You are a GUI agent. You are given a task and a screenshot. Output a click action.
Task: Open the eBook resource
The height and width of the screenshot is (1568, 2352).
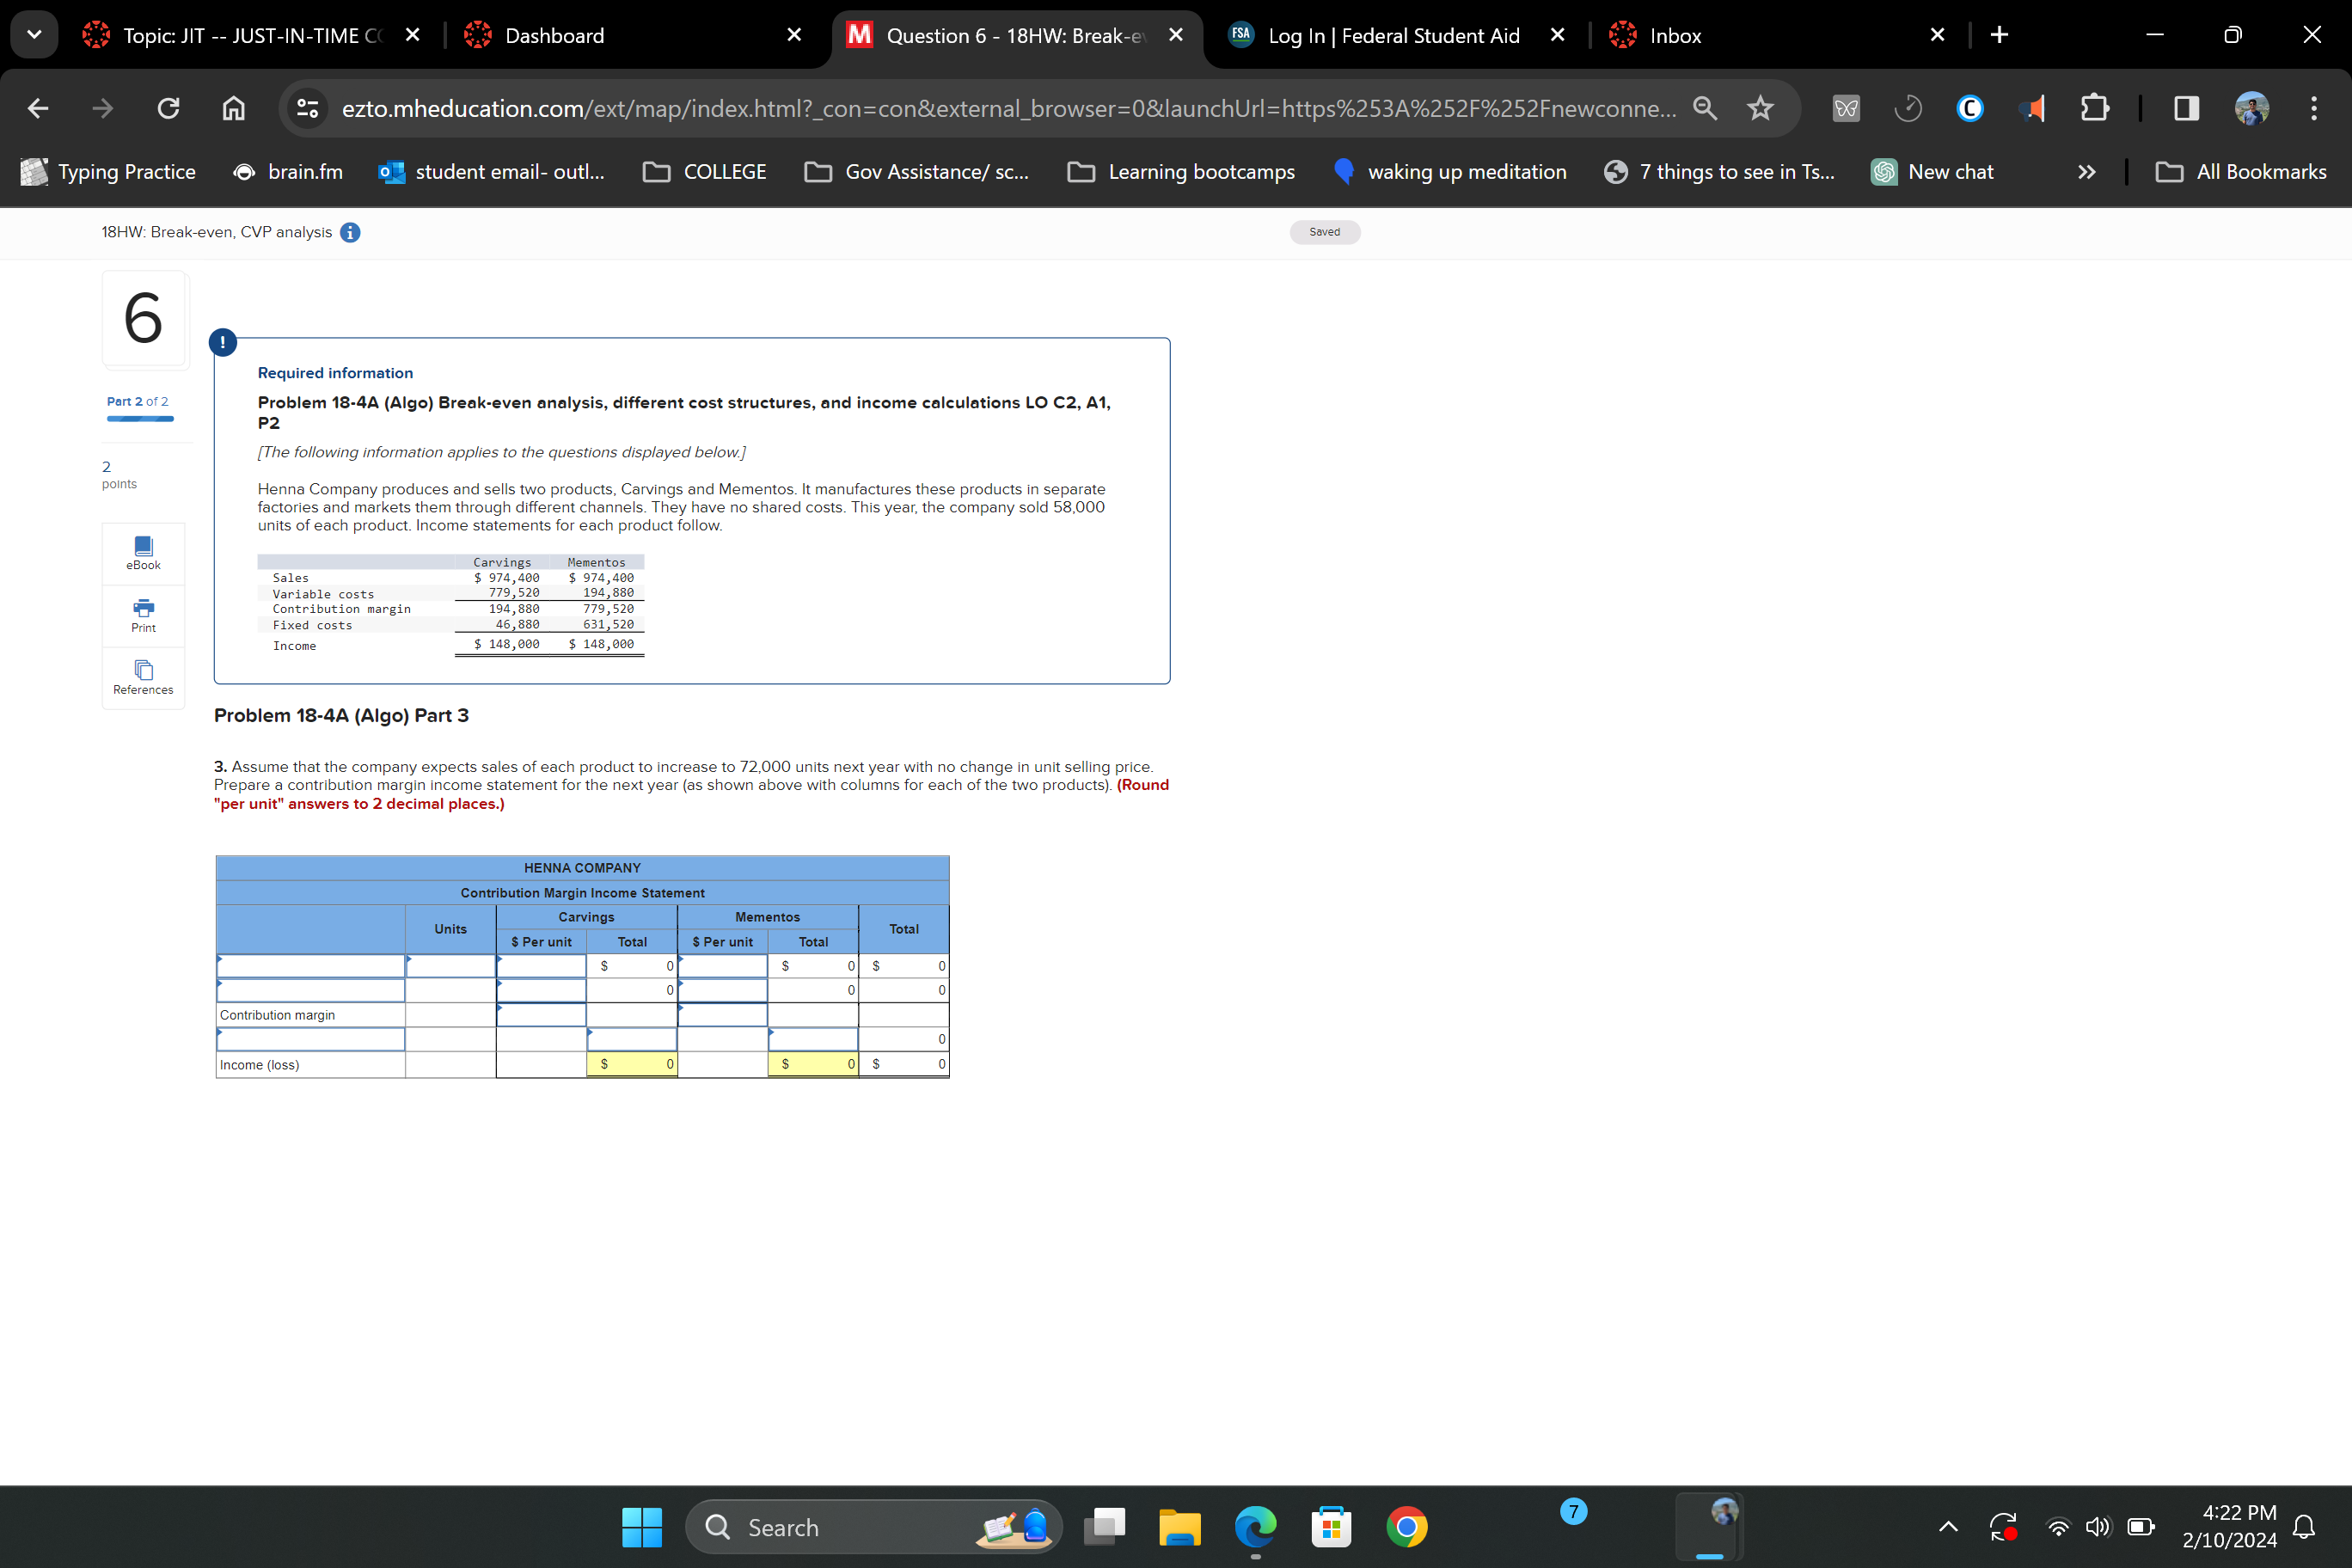coord(143,552)
